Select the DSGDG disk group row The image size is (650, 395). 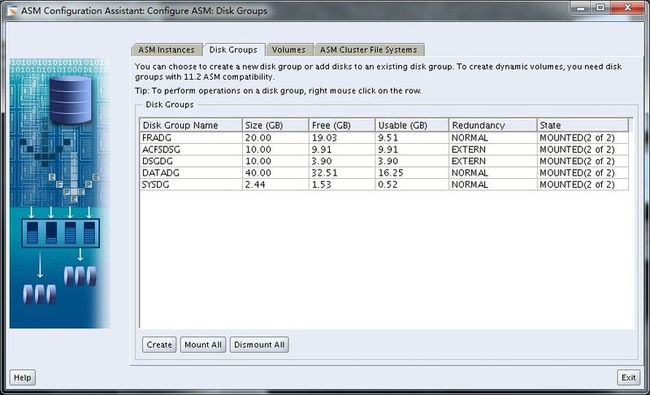click(384, 161)
